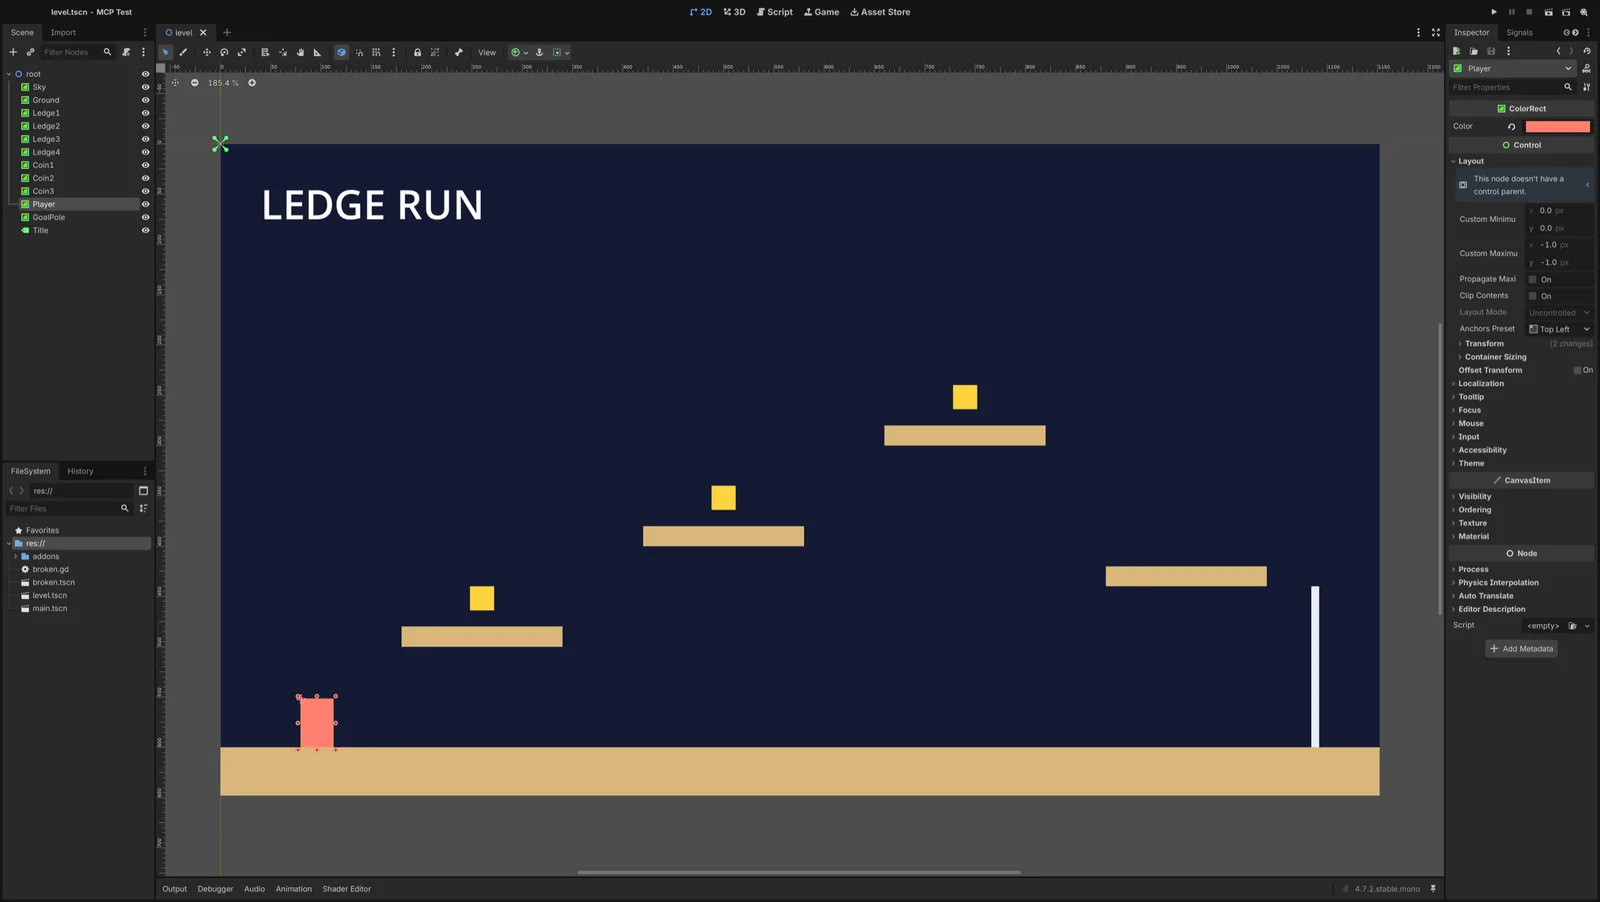
Task: Choose the Pan Mode hand tool
Action: click(300, 52)
